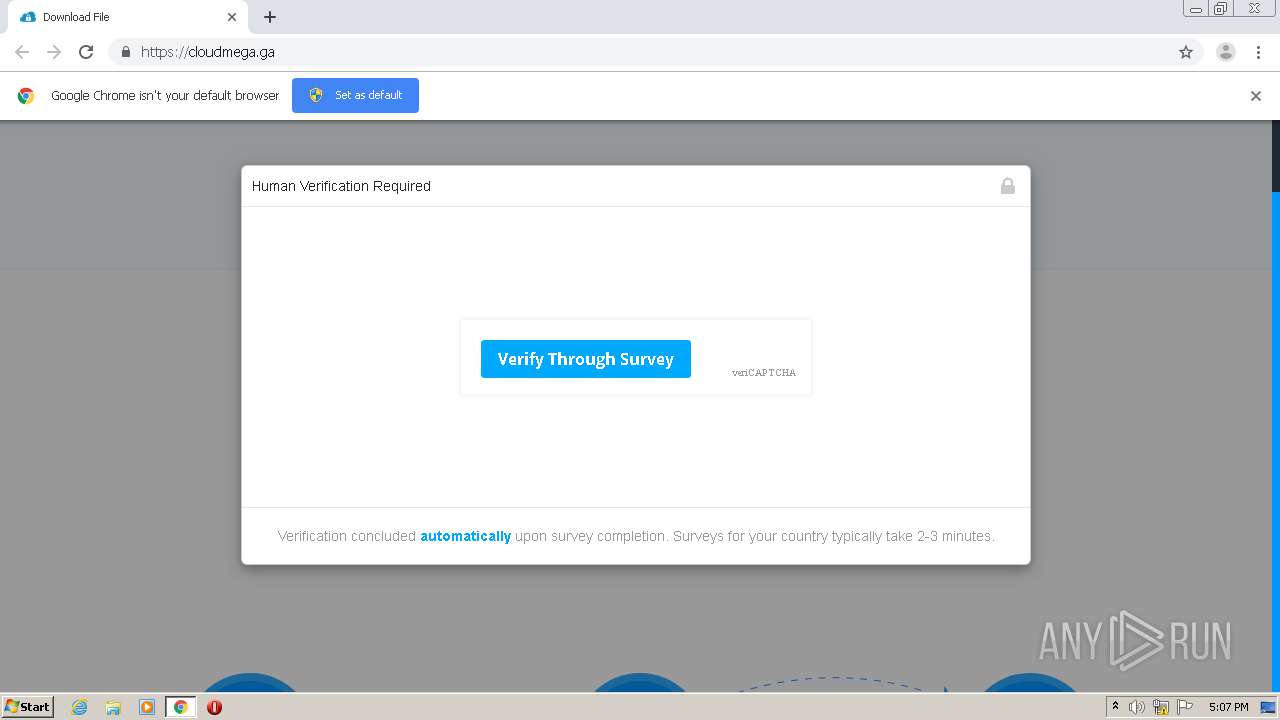This screenshot has width=1280, height=720.
Task: Launch Internet Explorer from taskbar
Action: pos(79,707)
